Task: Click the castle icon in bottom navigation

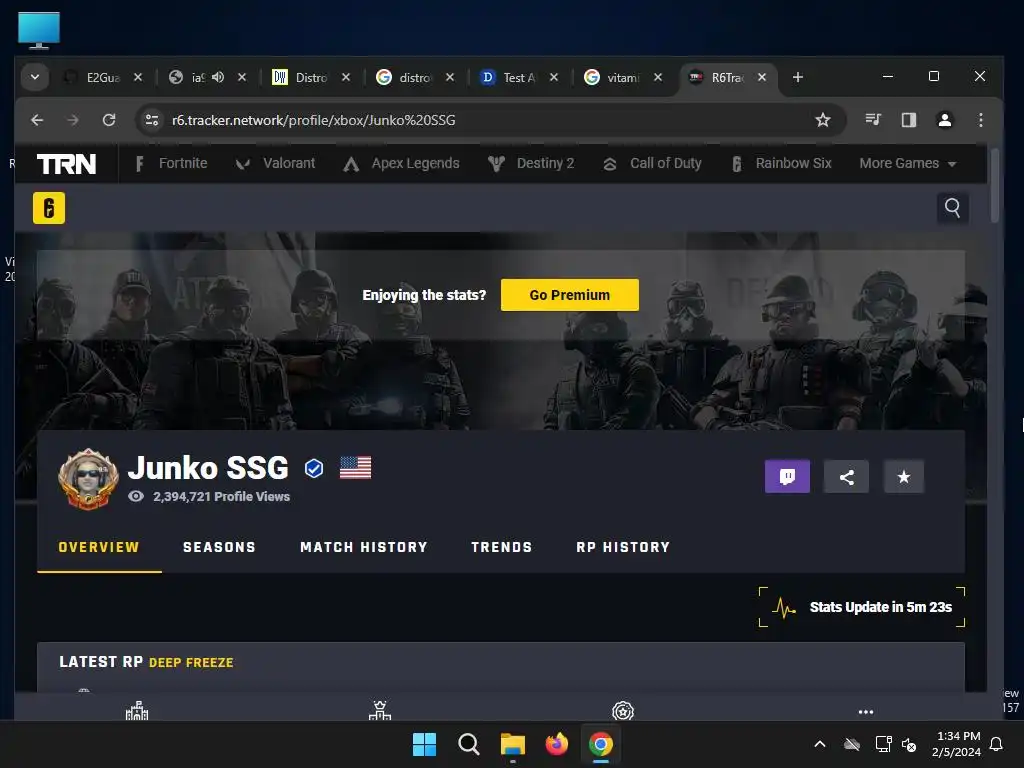Action: tap(137, 711)
